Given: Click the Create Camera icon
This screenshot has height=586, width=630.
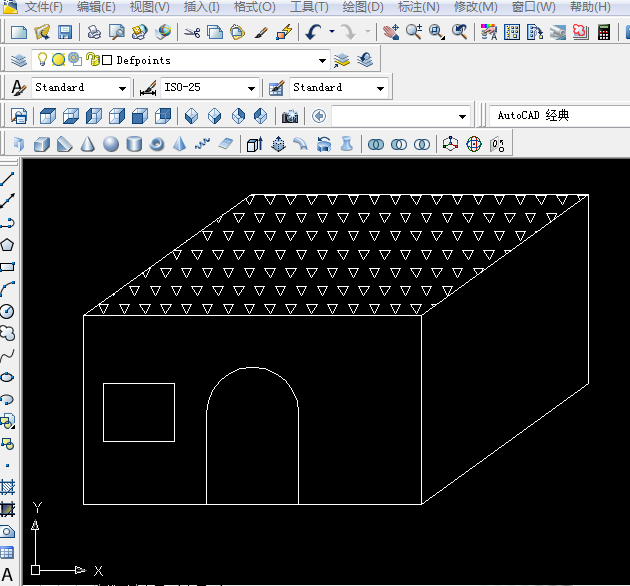Looking at the screenshot, I should pos(290,116).
